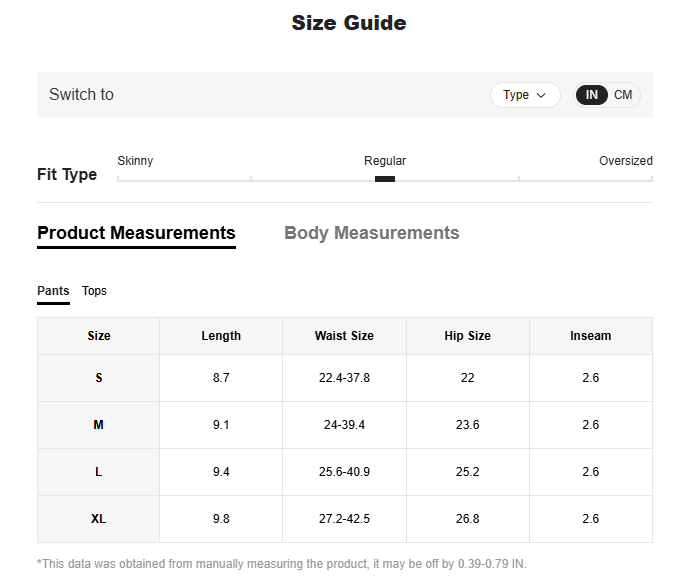This screenshot has height=579, width=690.
Task: Click the Oversized fit label
Action: [626, 161]
